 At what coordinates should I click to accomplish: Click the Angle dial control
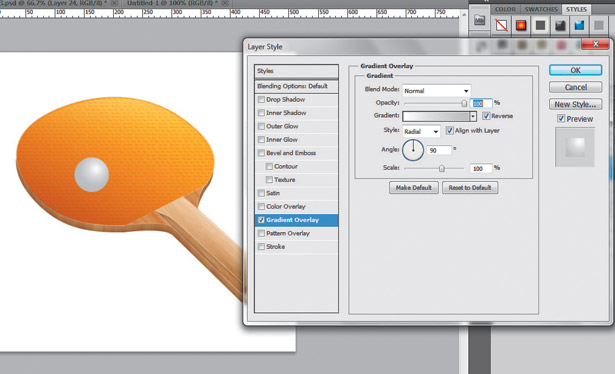click(x=413, y=150)
